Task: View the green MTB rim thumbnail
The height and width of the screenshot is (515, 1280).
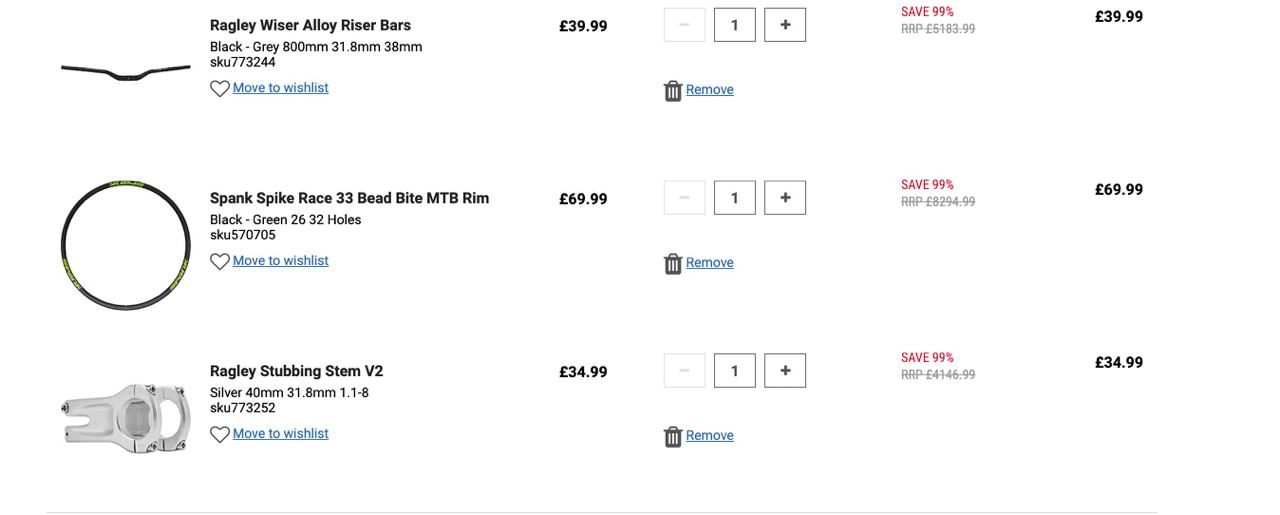Action: pos(126,245)
